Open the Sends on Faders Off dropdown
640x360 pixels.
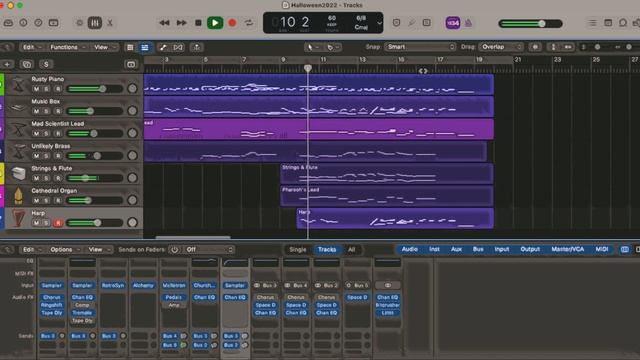[209, 249]
